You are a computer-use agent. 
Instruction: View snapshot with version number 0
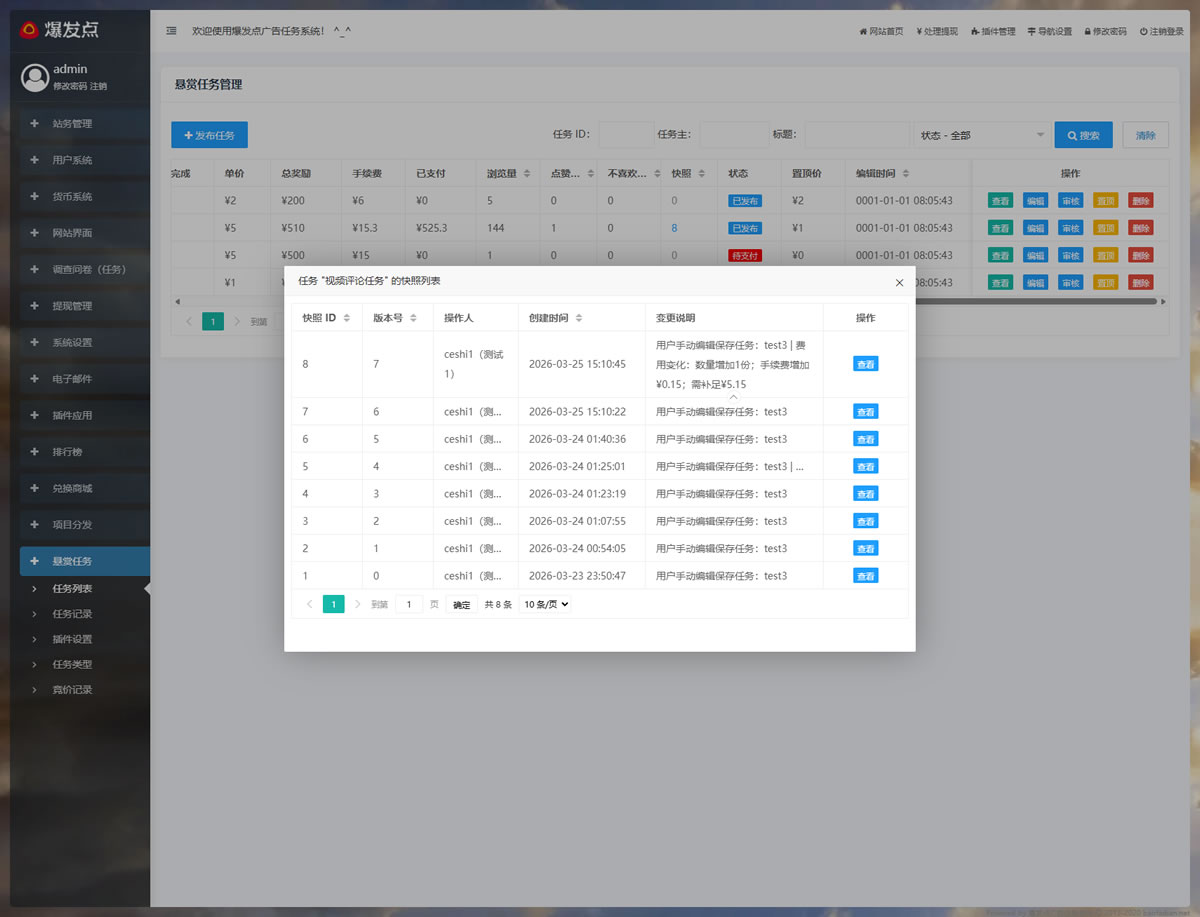(865, 576)
